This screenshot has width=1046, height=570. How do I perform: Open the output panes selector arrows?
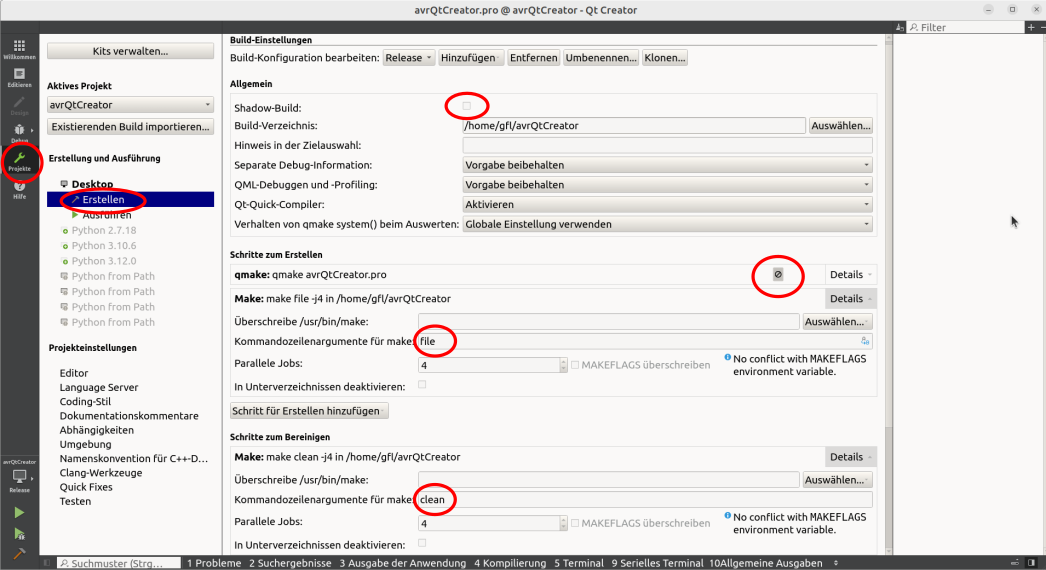(x=836, y=563)
